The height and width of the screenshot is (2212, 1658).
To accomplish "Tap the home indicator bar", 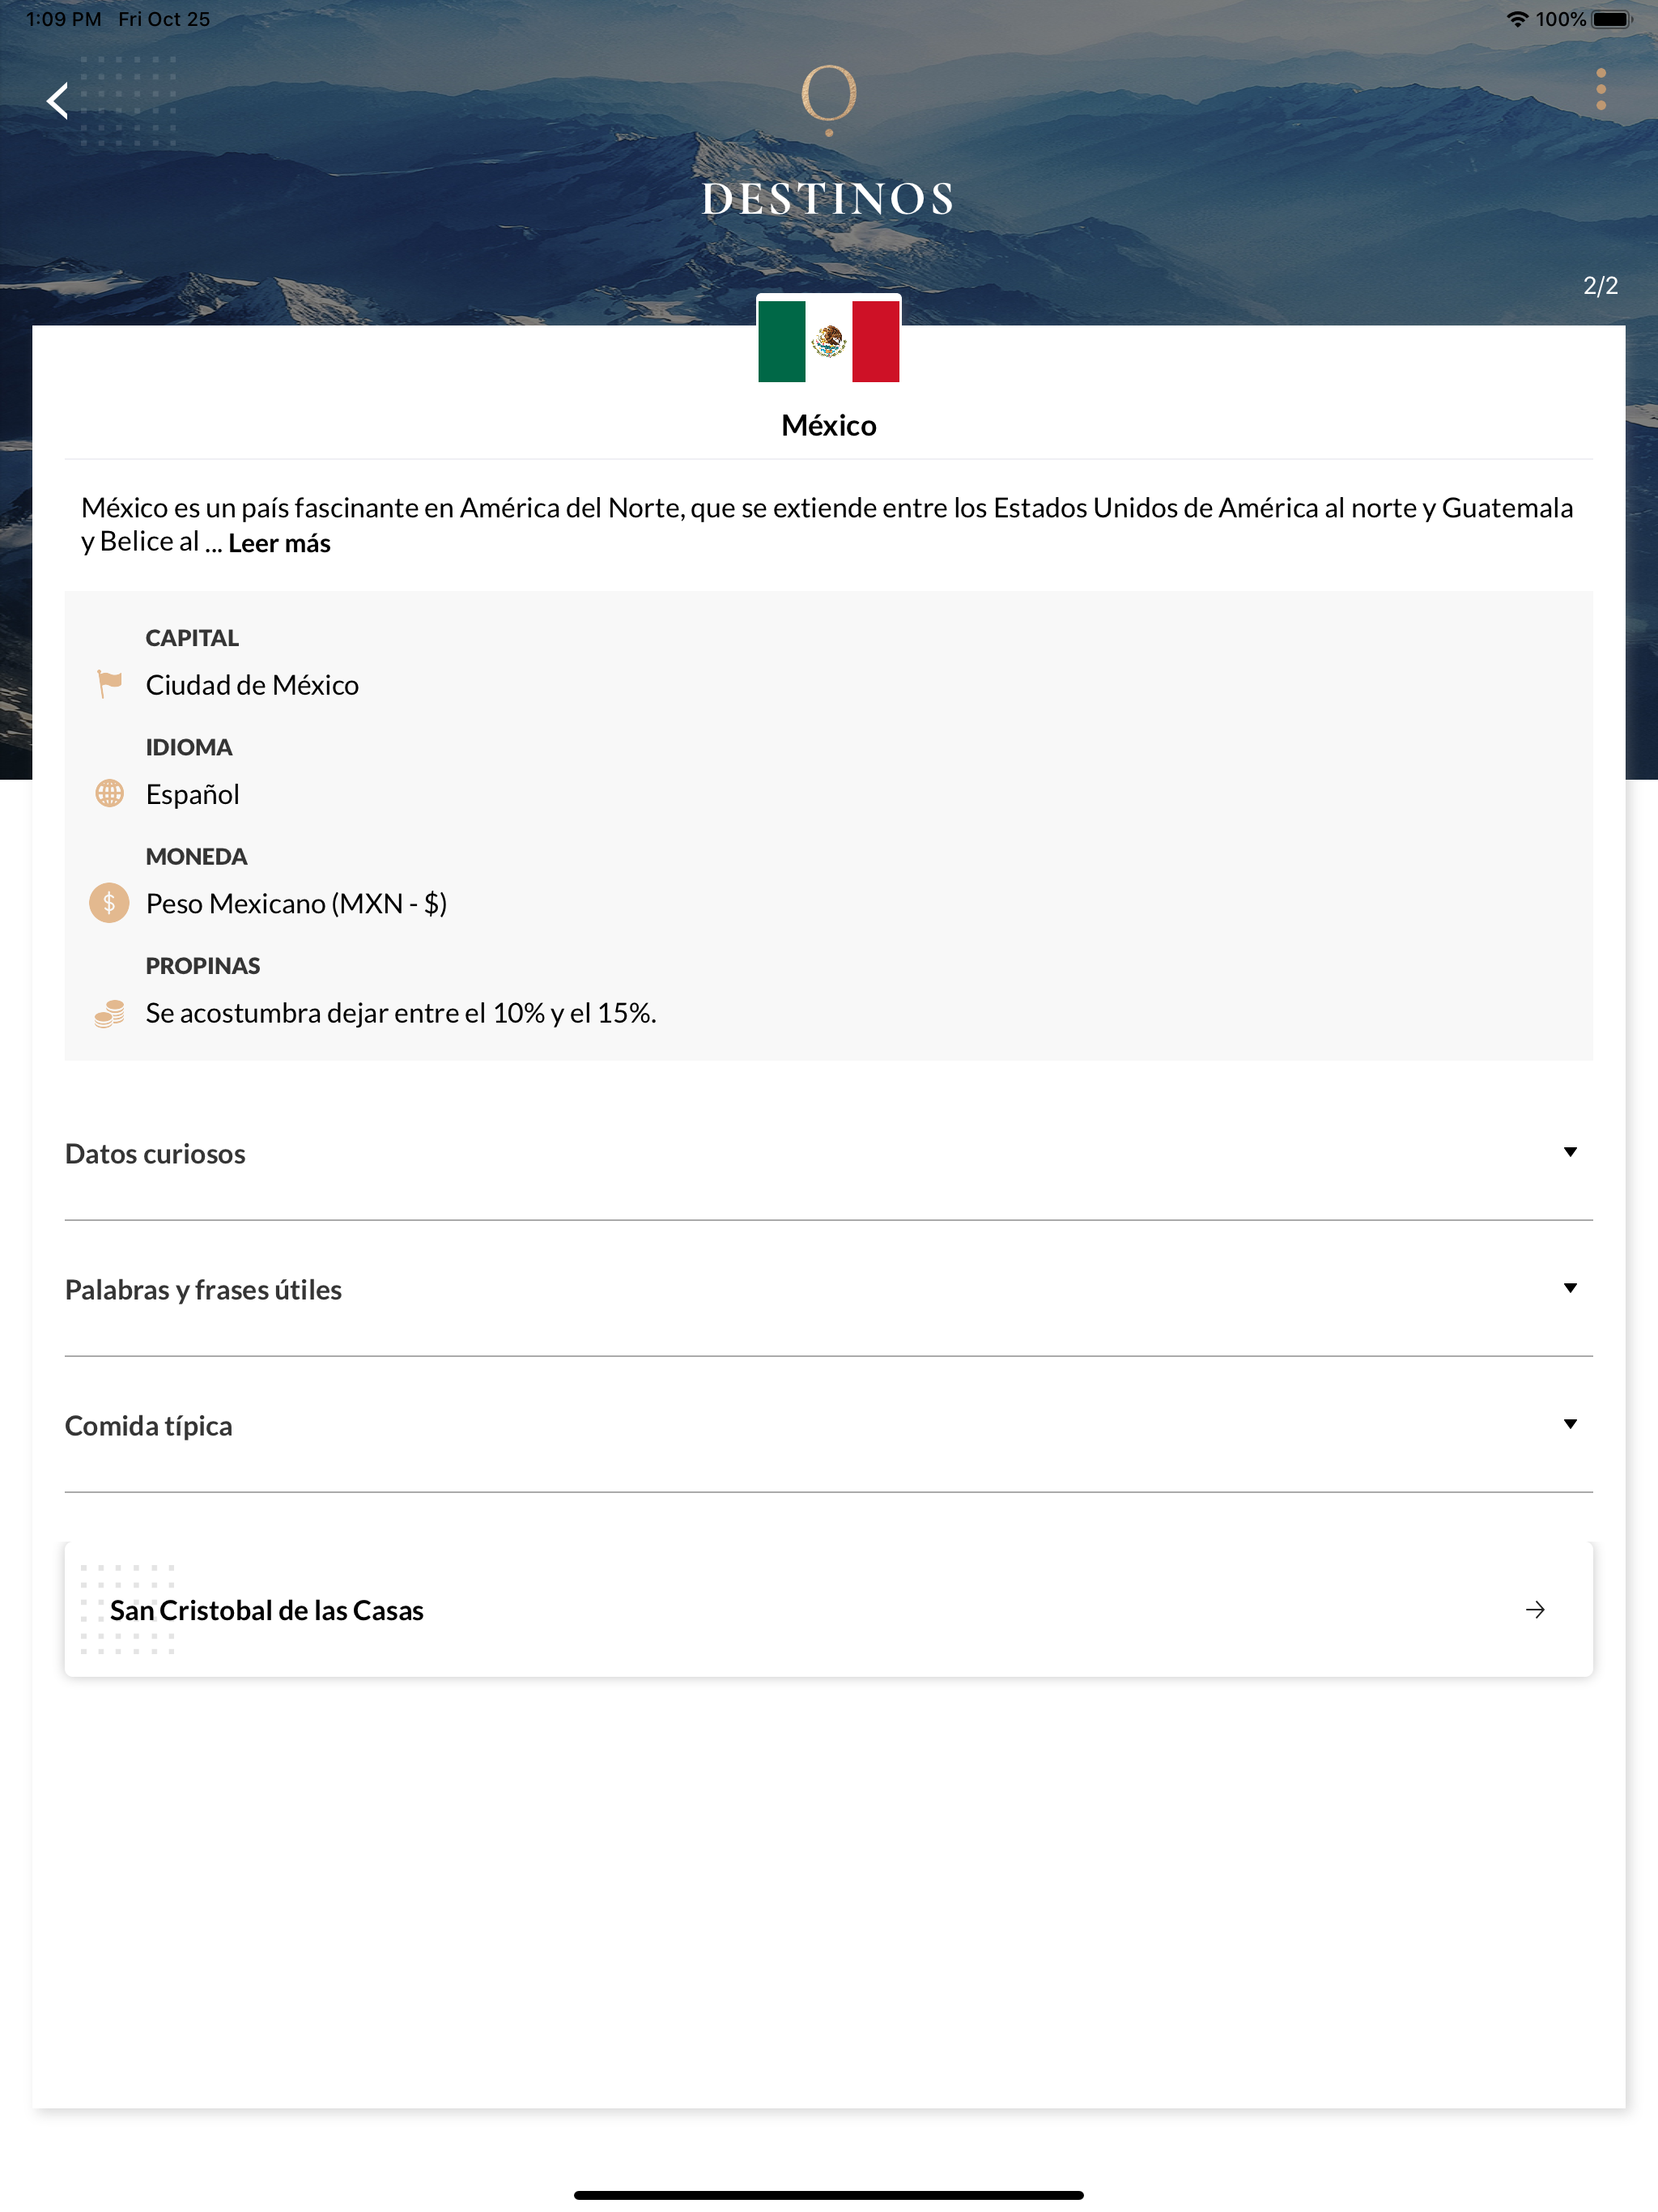I will coord(829,2195).
